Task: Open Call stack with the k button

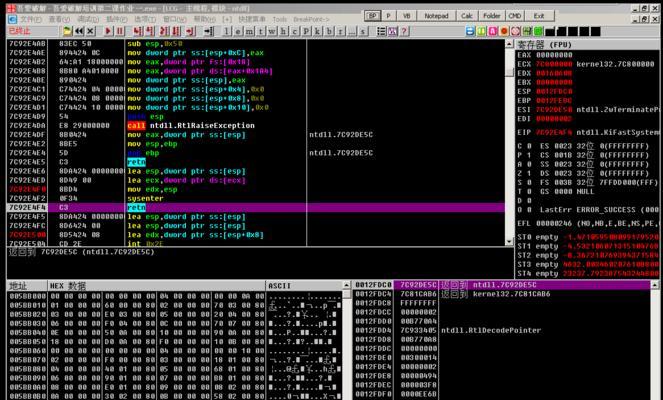Action: pyautogui.click(x=318, y=31)
